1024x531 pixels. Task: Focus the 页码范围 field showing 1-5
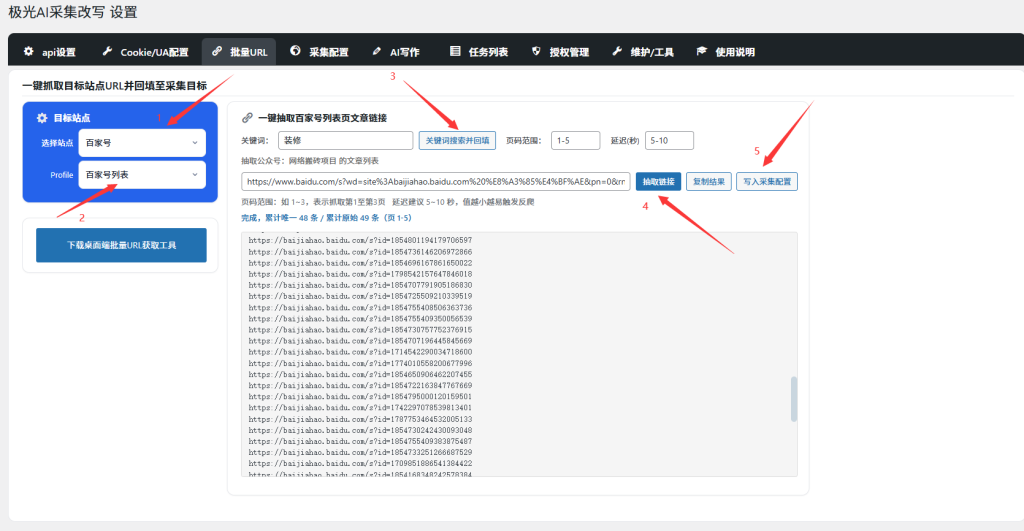point(575,140)
